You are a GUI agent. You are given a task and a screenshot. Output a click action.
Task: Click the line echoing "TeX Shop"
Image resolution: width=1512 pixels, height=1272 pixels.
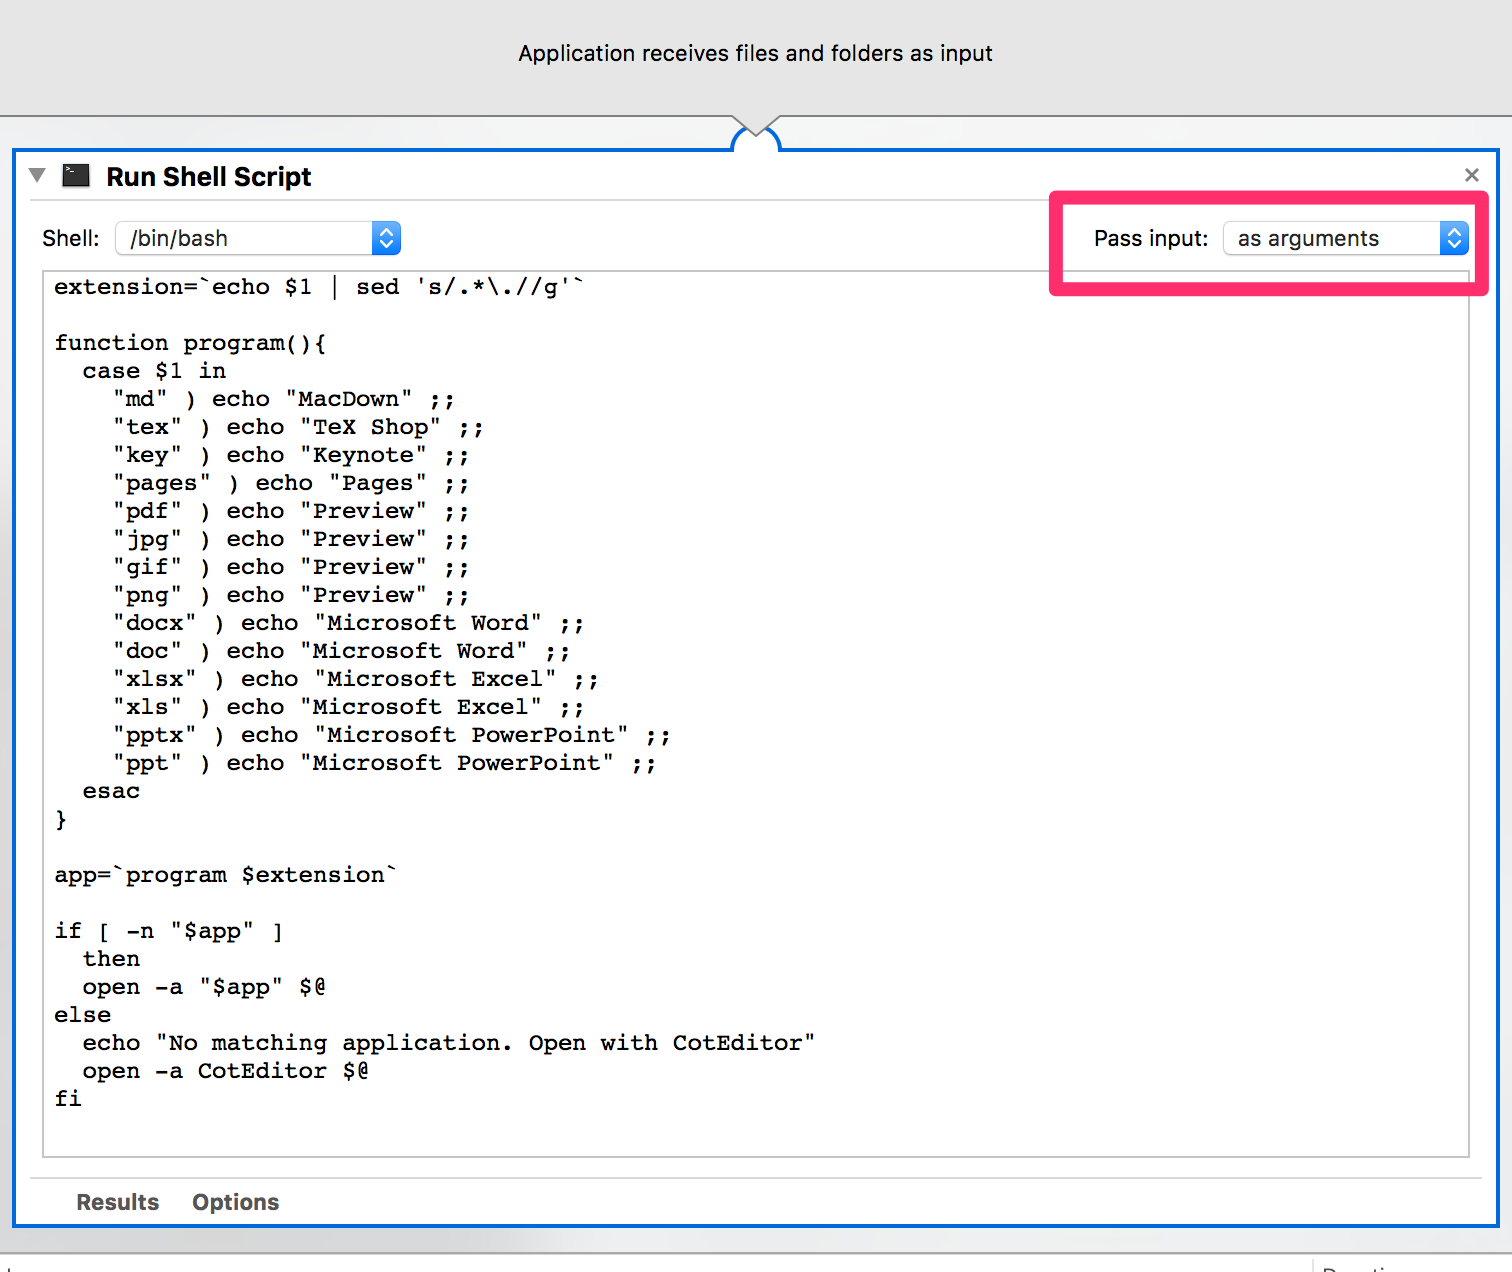click(x=298, y=427)
